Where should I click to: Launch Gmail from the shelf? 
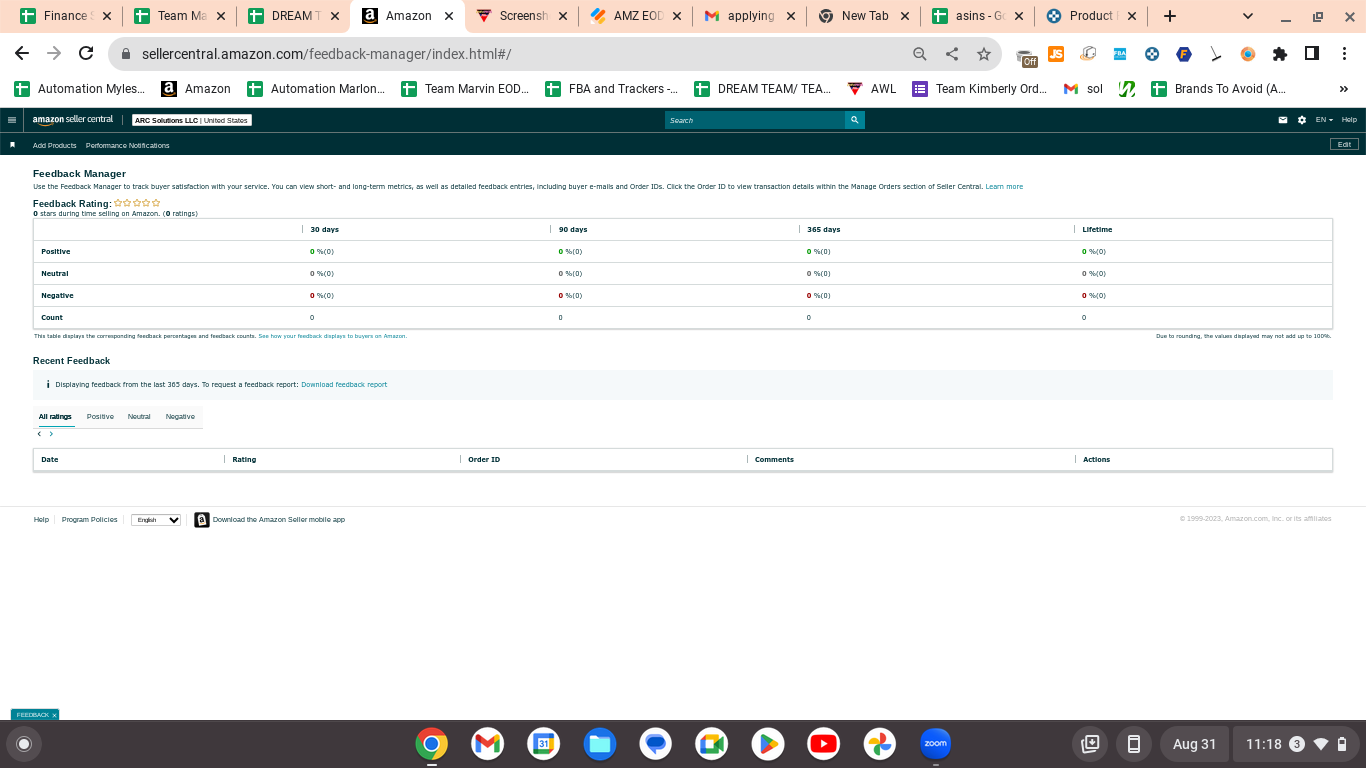pyautogui.click(x=487, y=744)
